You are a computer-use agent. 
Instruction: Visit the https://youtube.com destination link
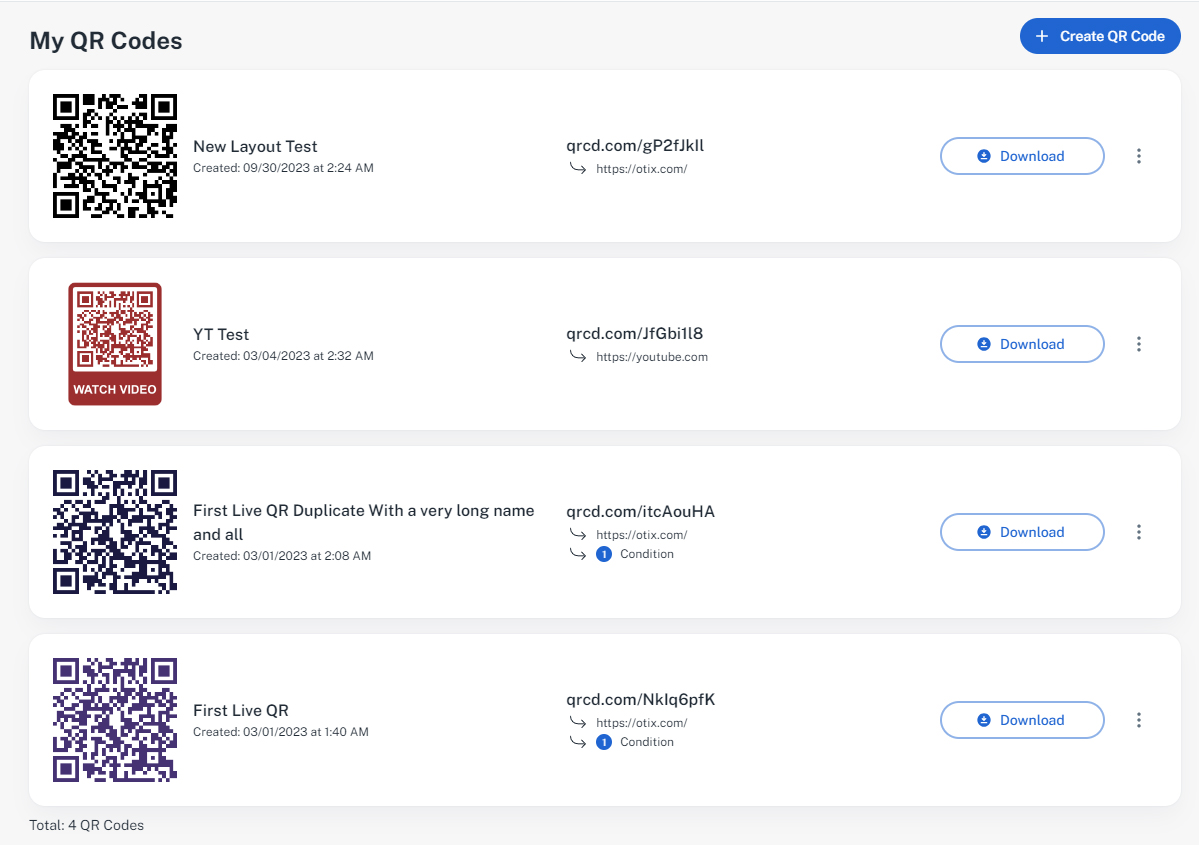651,356
